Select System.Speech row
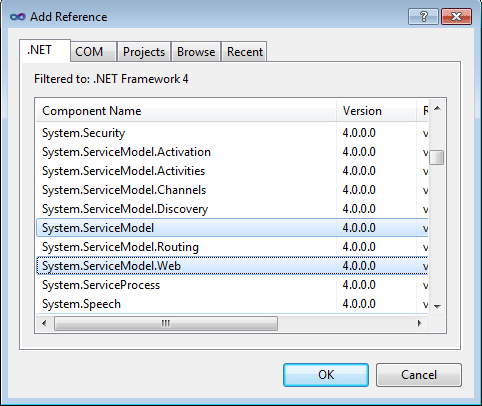The height and width of the screenshot is (406, 482). click(x=232, y=304)
